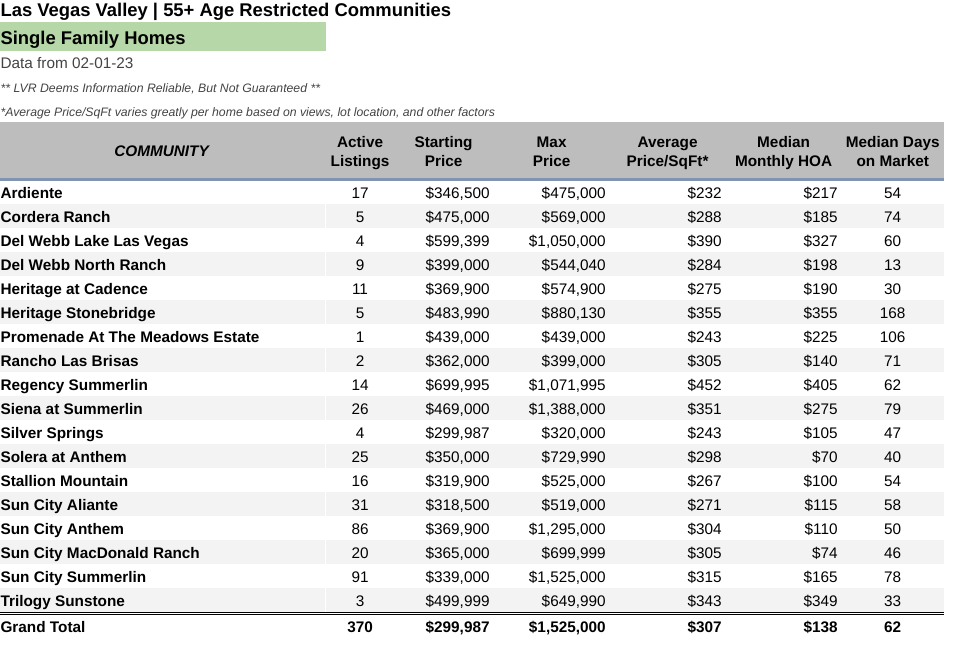This screenshot has height=654, width=955.
Task: Click the Median Days on Market header
Action: [x=892, y=151]
